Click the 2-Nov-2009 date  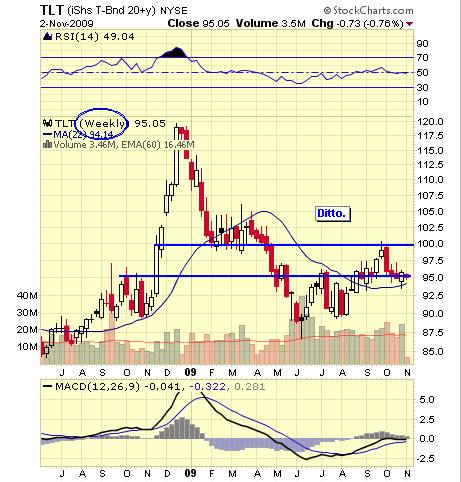click(x=67, y=24)
